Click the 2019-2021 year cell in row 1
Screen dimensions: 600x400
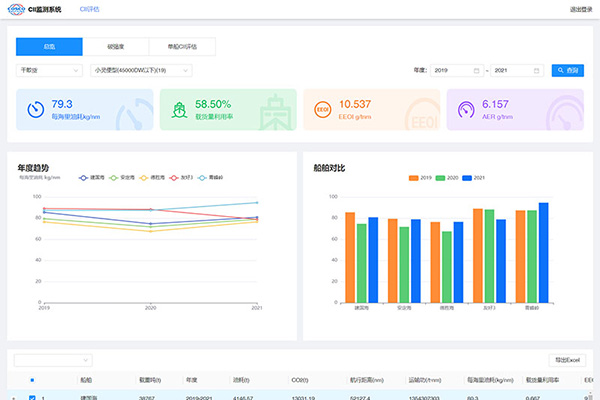click(x=199, y=398)
